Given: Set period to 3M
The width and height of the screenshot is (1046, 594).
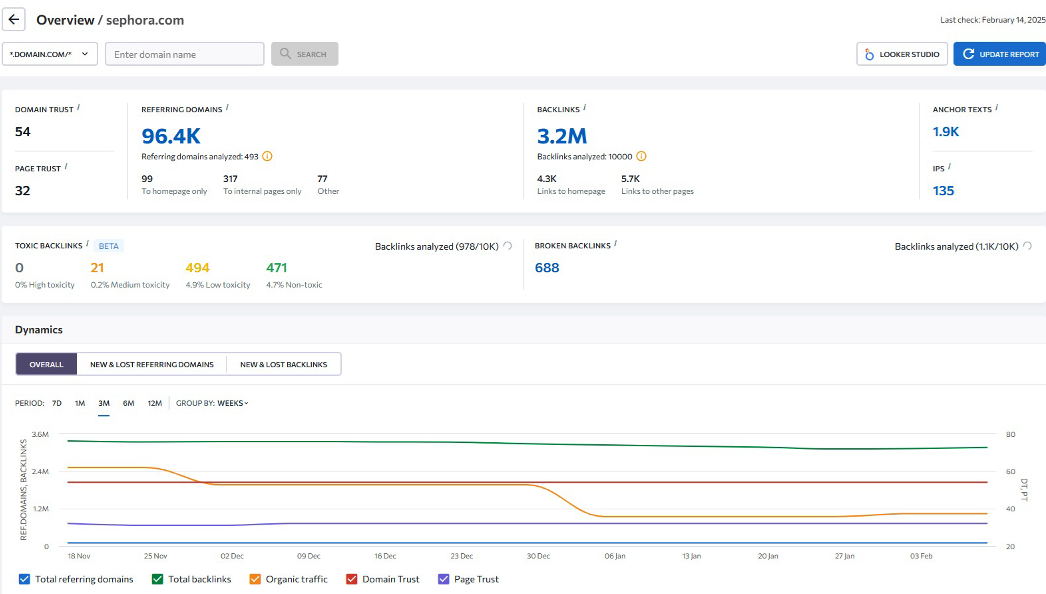Looking at the screenshot, I should 104,403.
